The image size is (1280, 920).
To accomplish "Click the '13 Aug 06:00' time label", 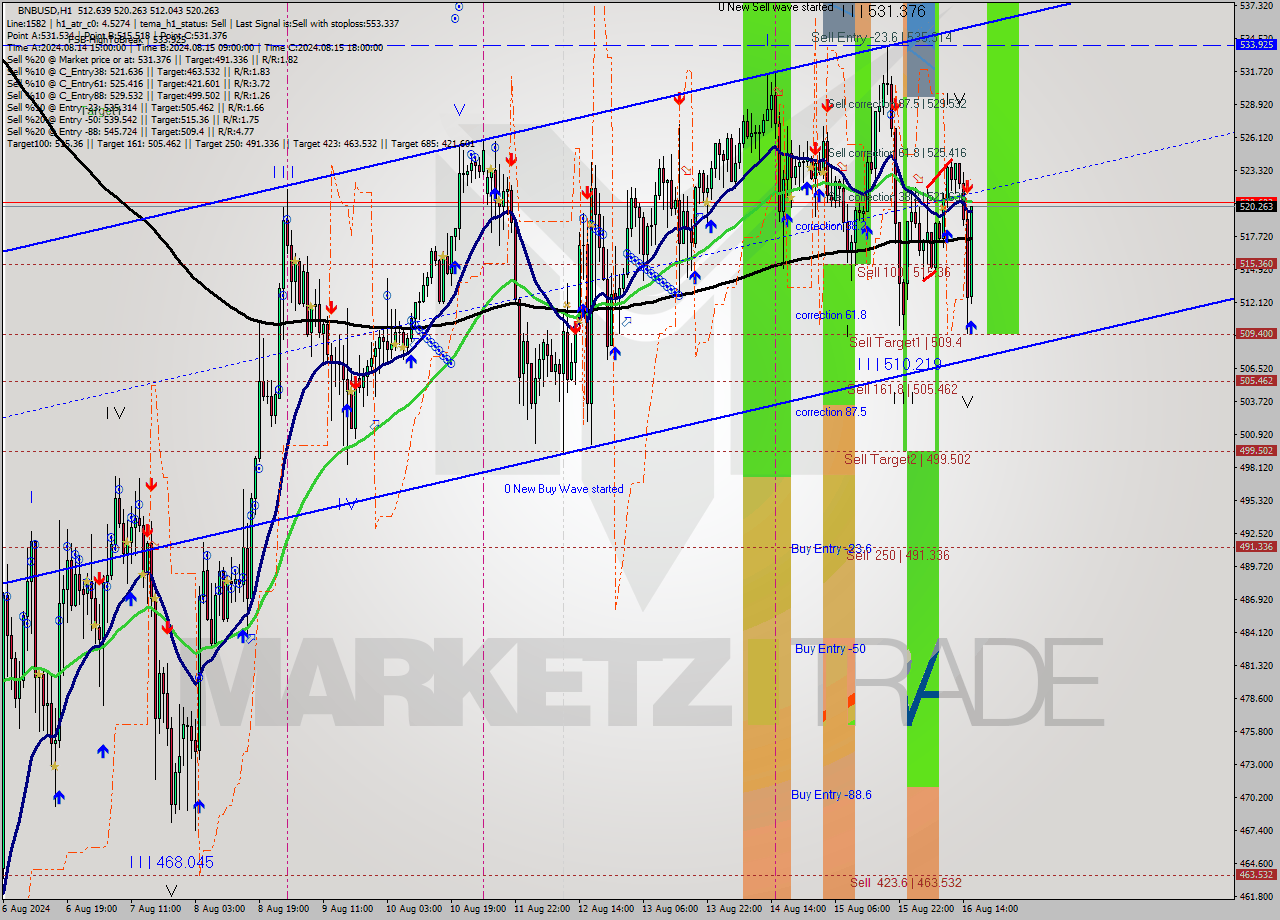I will 670,910.
